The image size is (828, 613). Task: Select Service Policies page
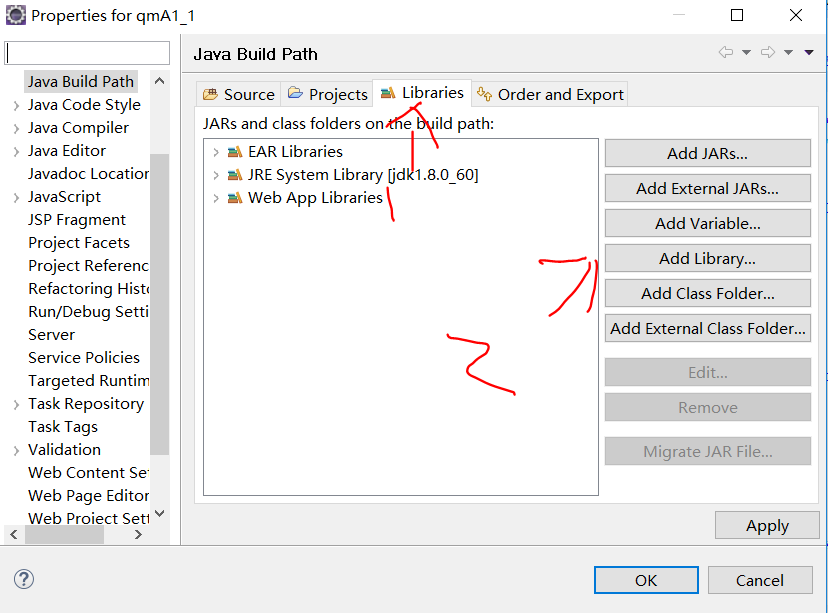(83, 357)
